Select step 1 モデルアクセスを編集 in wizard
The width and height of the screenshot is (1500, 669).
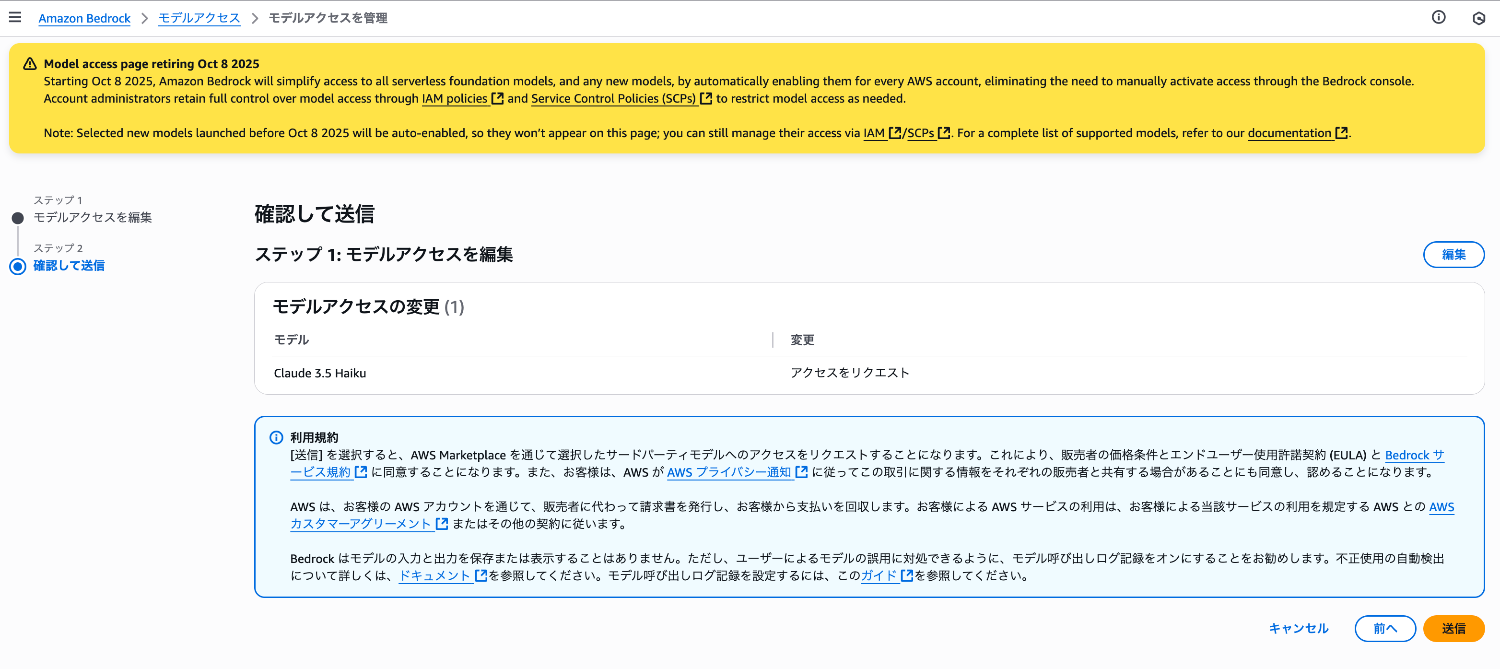(92, 217)
